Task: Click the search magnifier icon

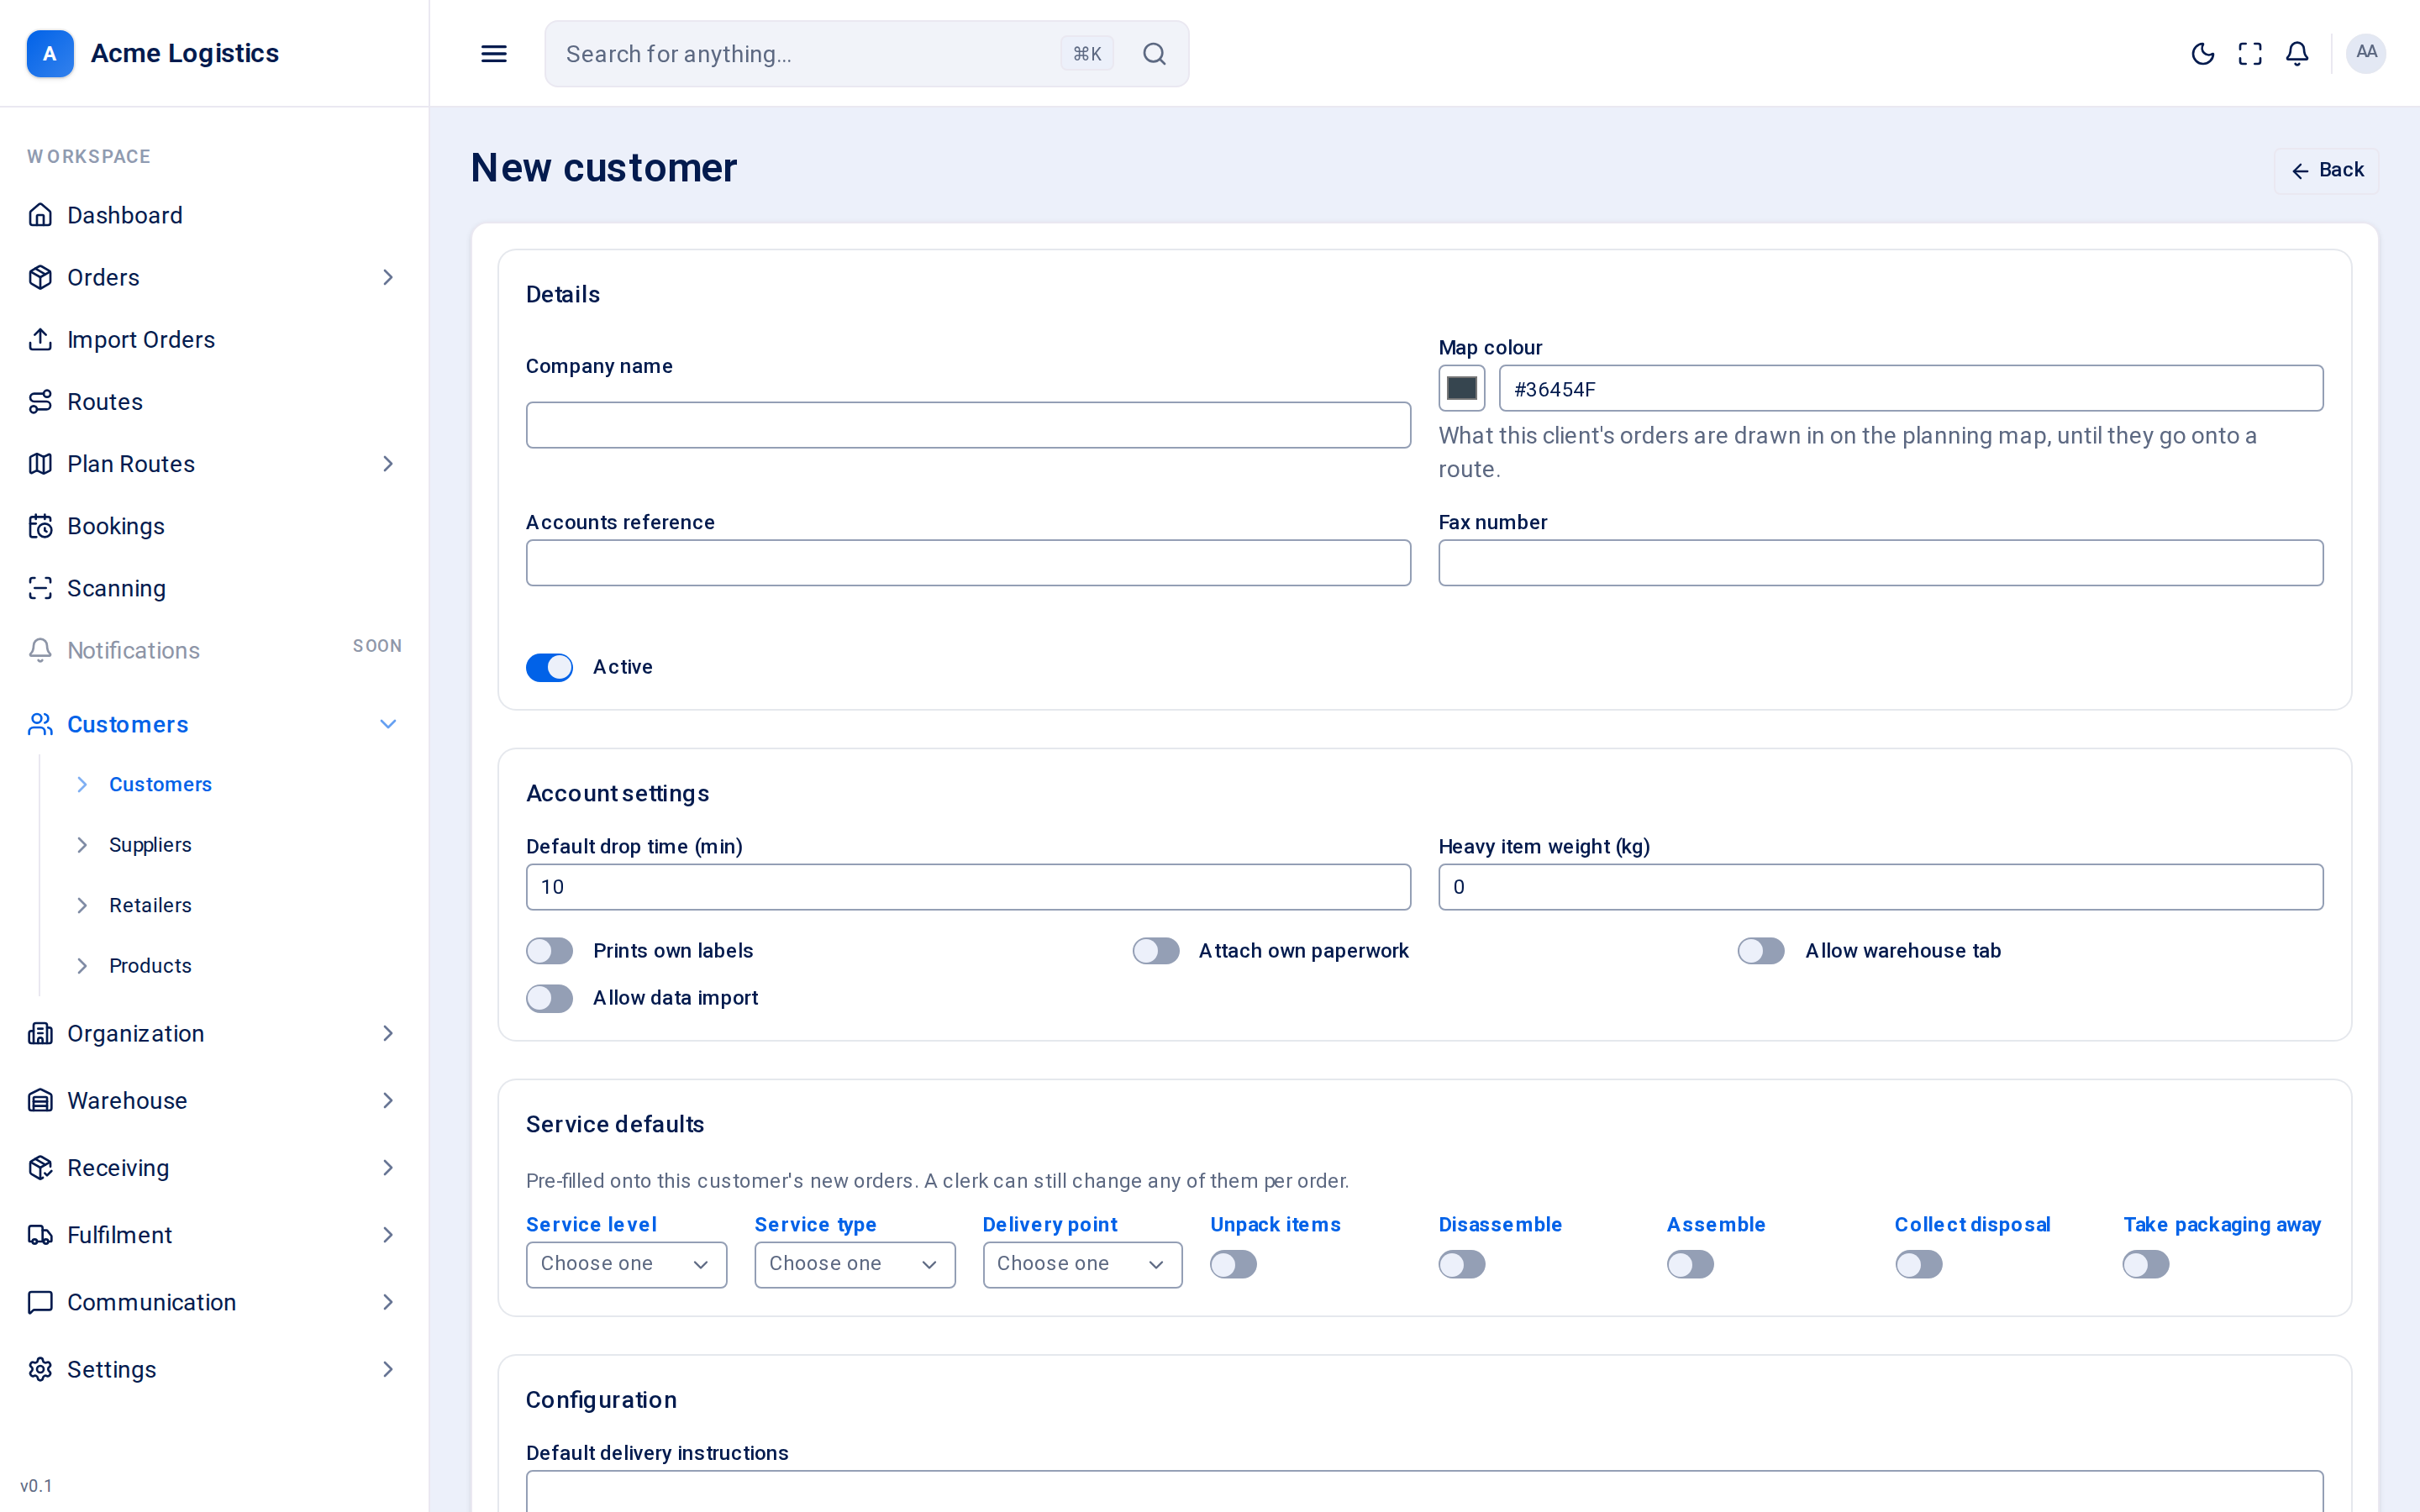Action: point(1154,54)
